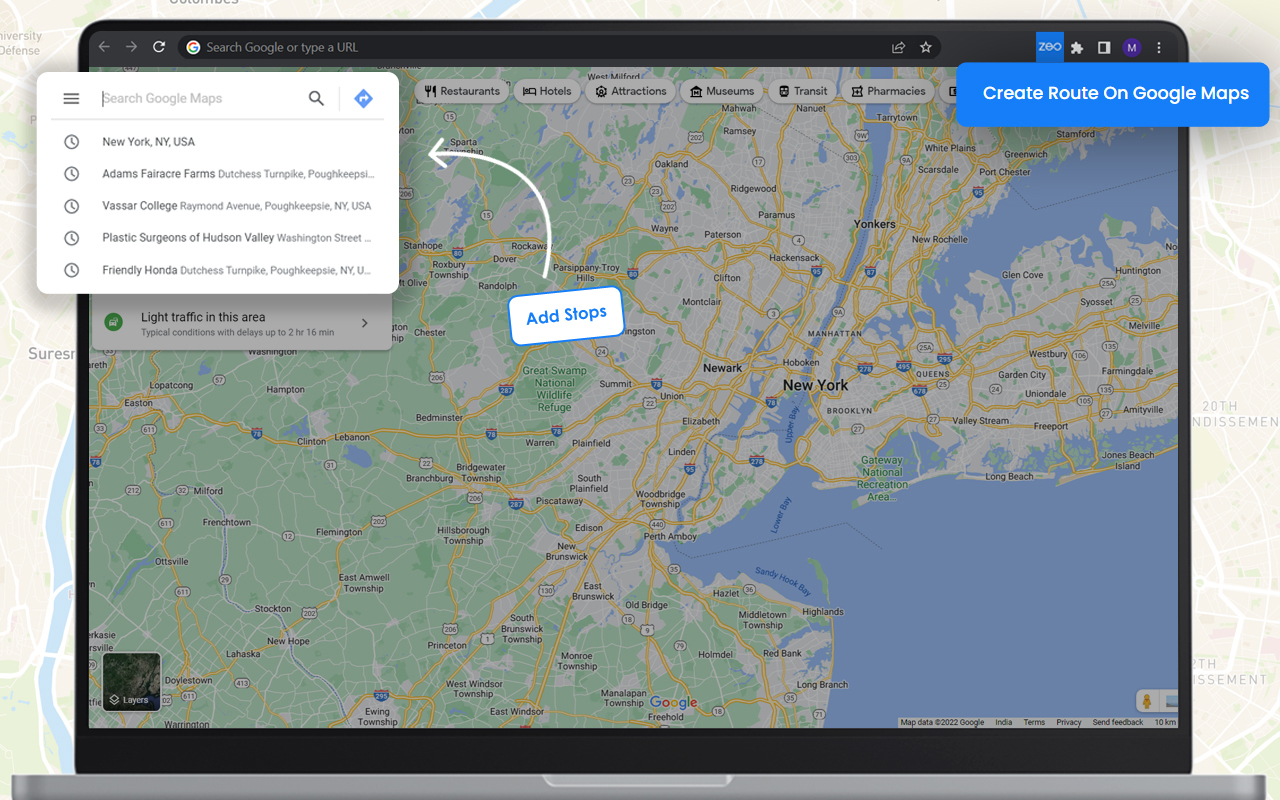Click the search magnifier icon
This screenshot has height=800, width=1280.
(316, 98)
